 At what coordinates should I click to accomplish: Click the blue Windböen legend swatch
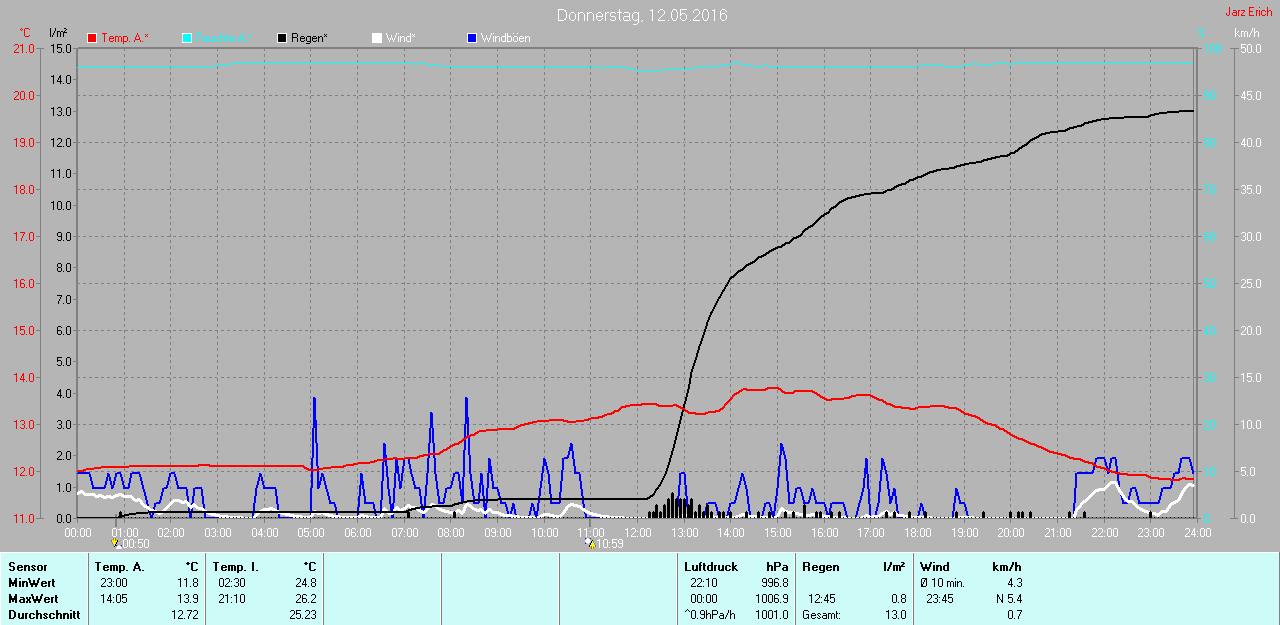(472, 38)
